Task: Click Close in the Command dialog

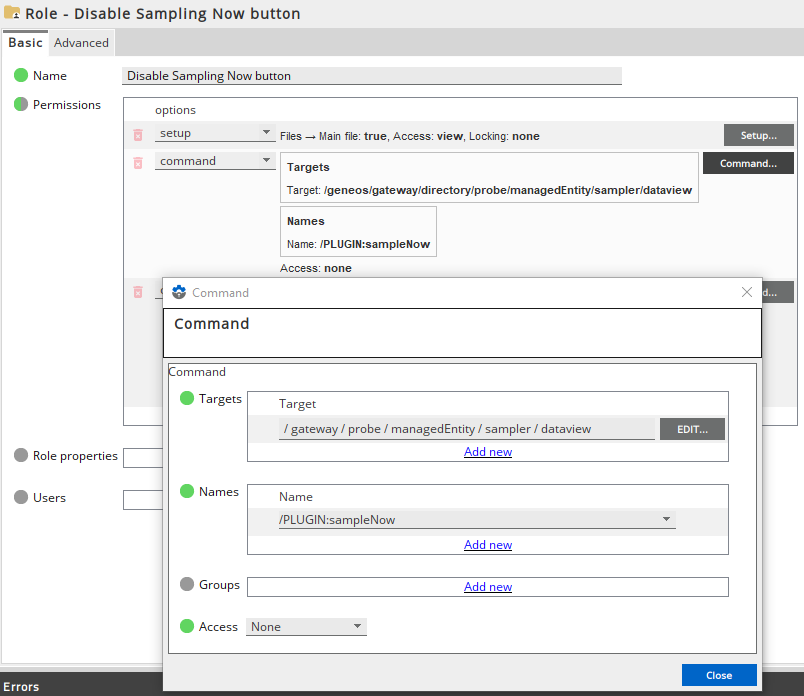Action: pos(719,675)
